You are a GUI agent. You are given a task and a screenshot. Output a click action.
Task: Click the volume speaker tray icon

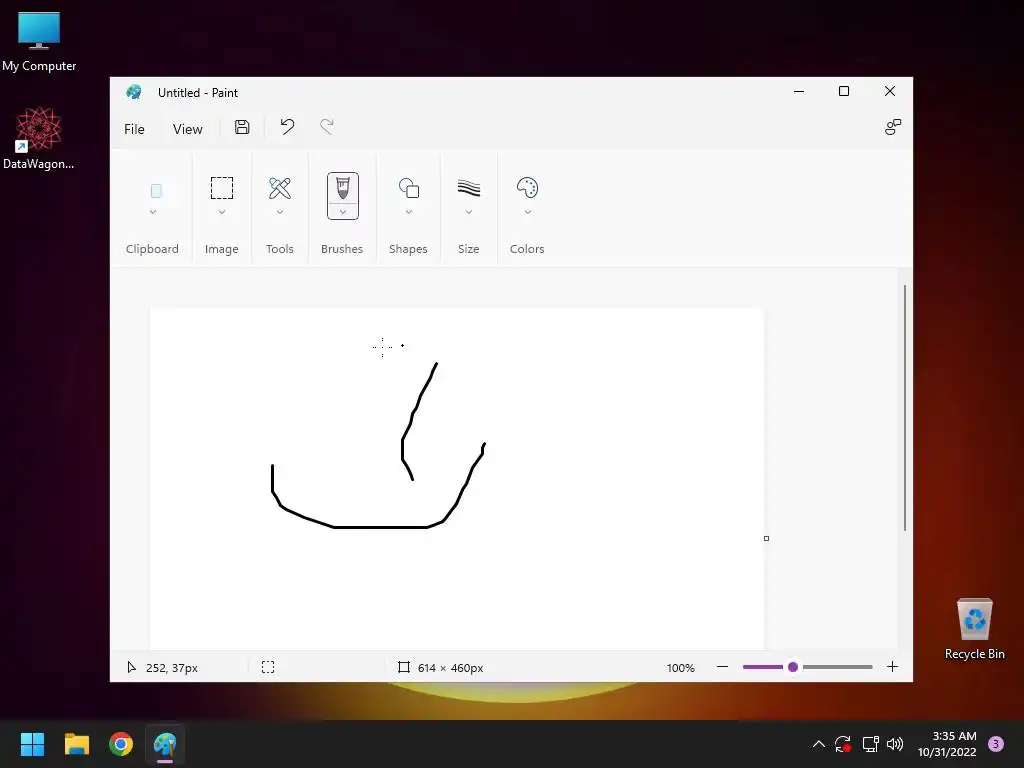pos(895,744)
